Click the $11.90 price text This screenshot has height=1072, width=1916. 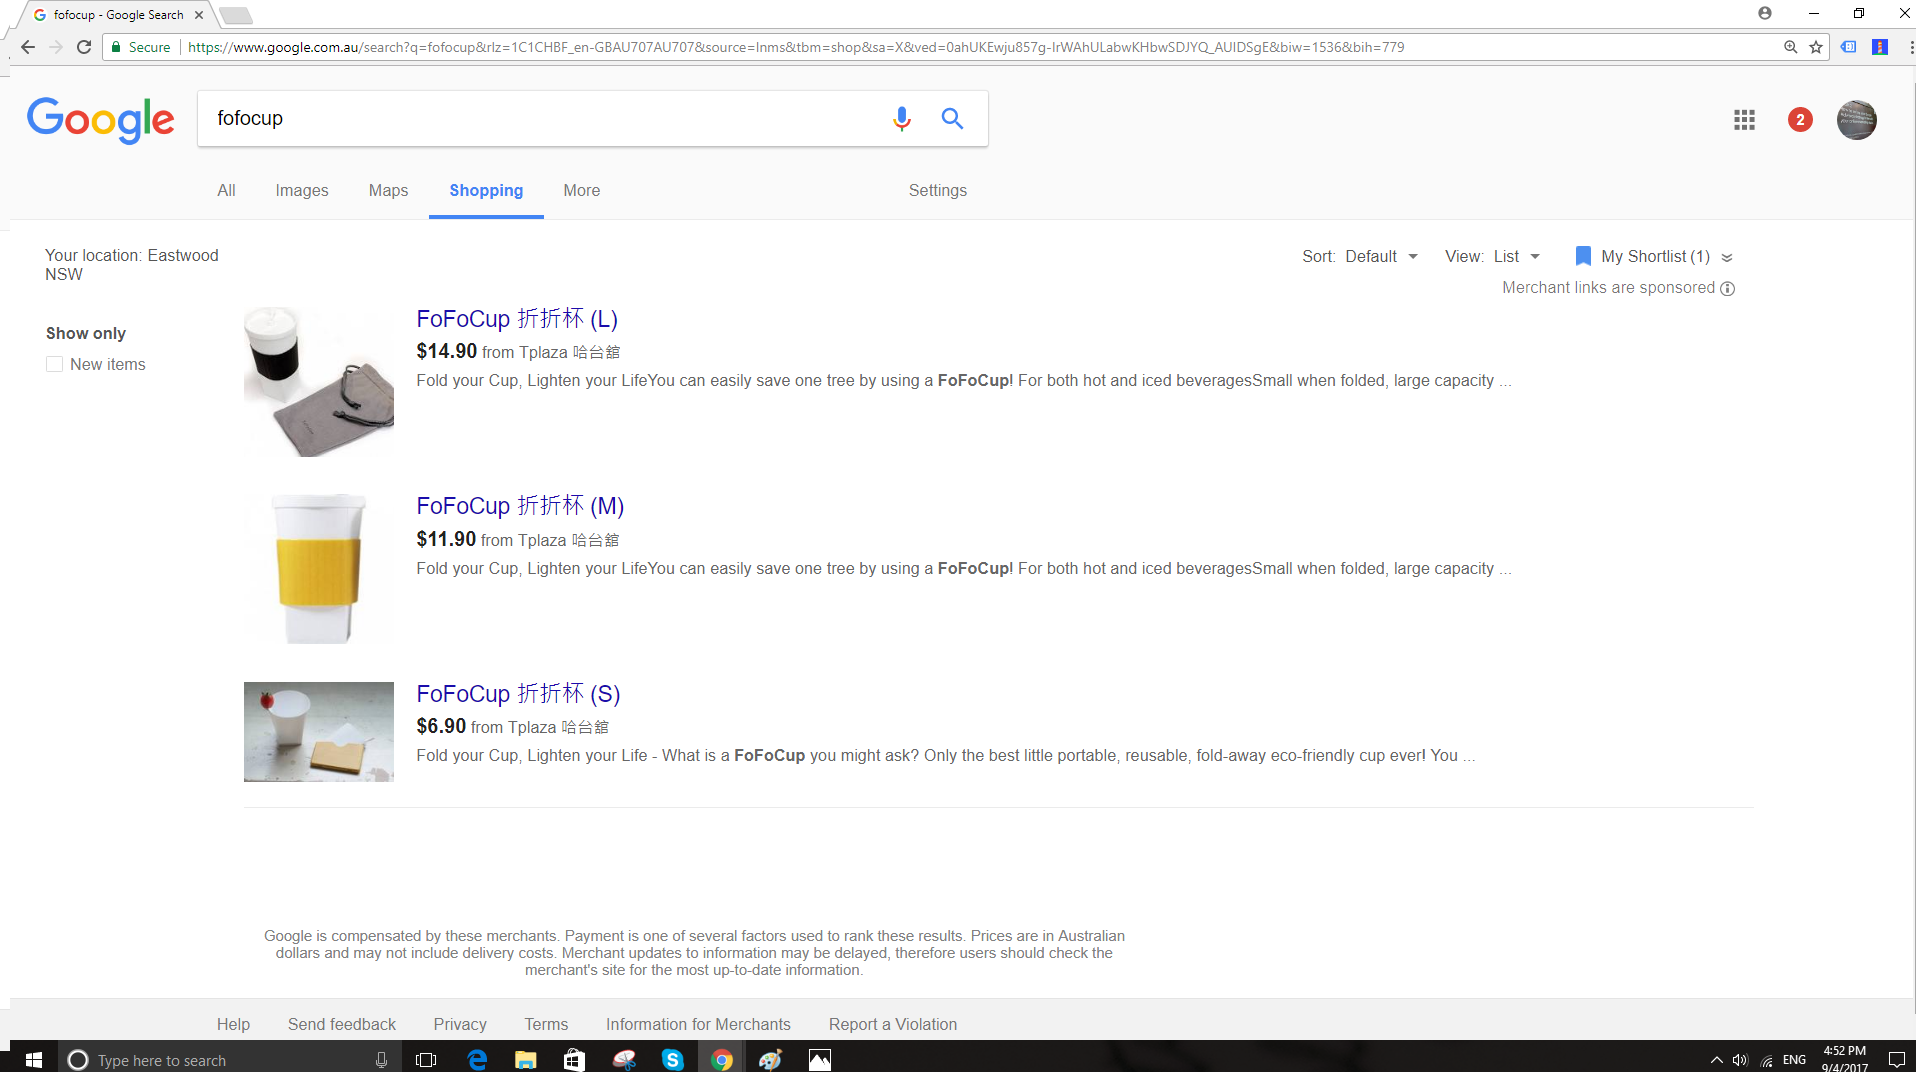[x=446, y=539]
